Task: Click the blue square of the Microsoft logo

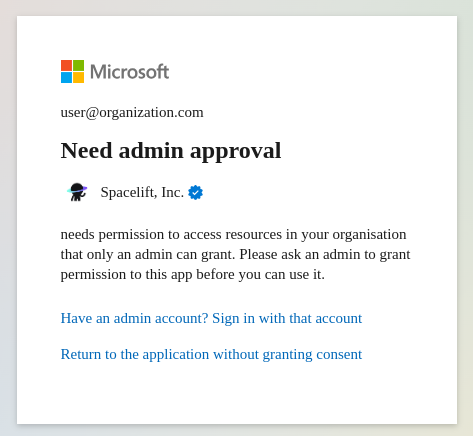Action: (x=66, y=77)
